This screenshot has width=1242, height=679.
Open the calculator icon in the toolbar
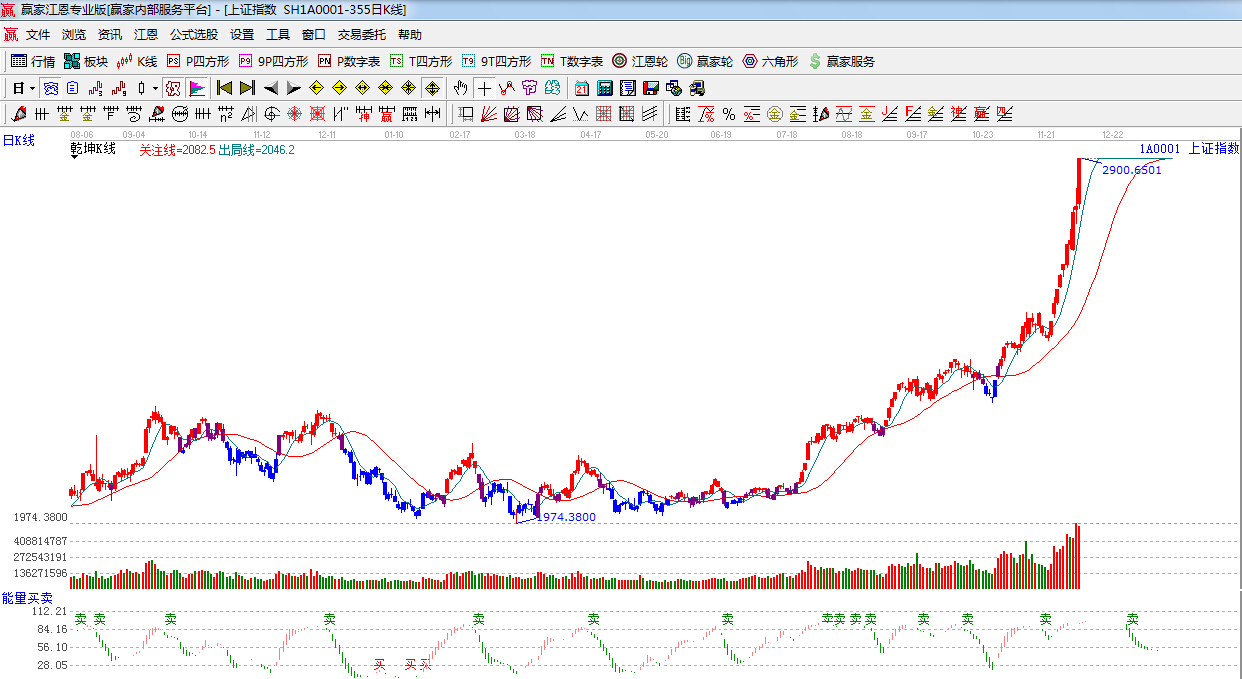(x=604, y=88)
